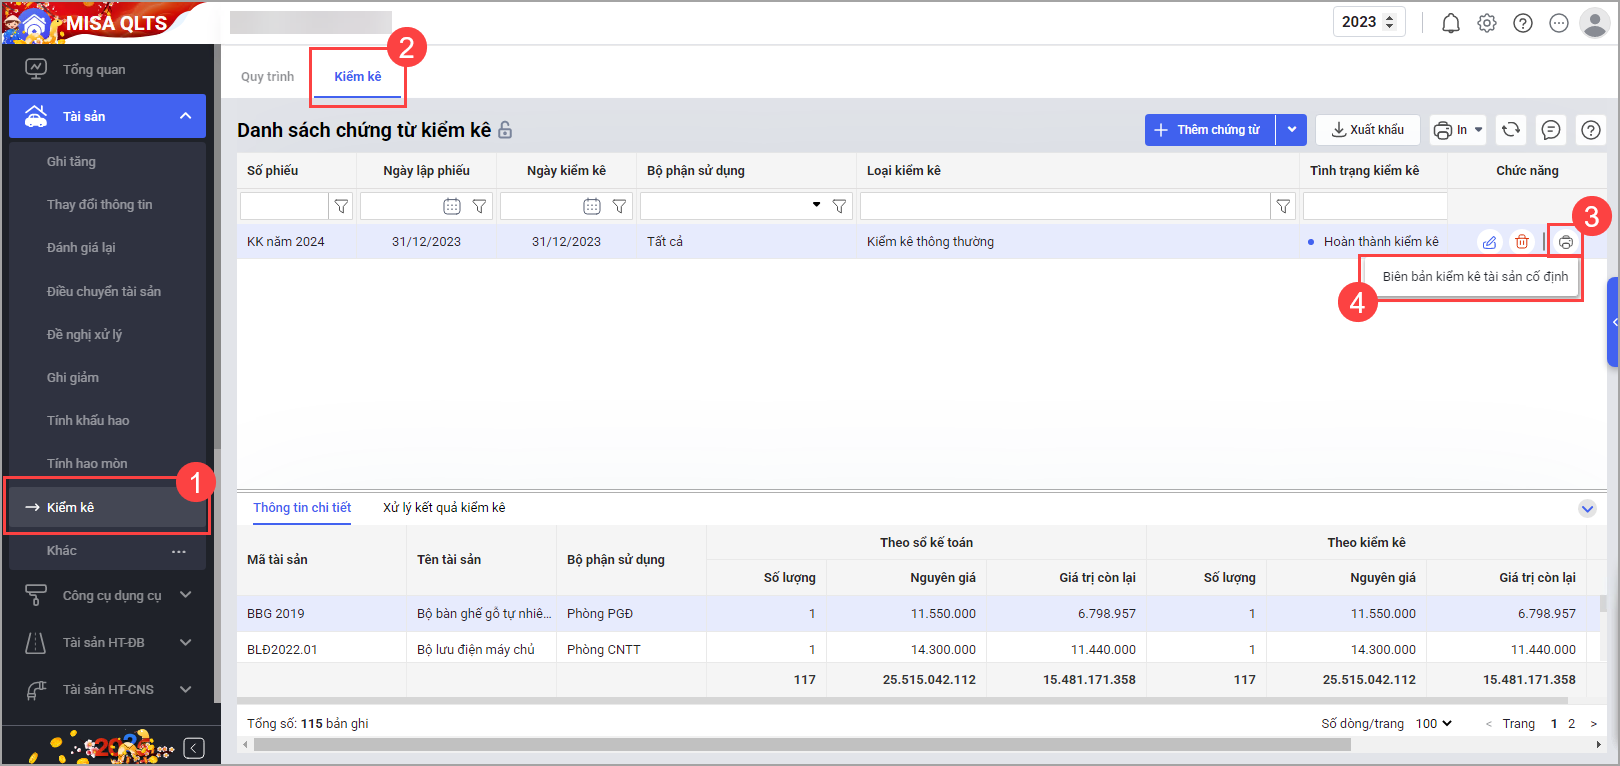Screen dimensions: 1620x766
Task: Switch to the Quy trình tab
Action: point(267,77)
